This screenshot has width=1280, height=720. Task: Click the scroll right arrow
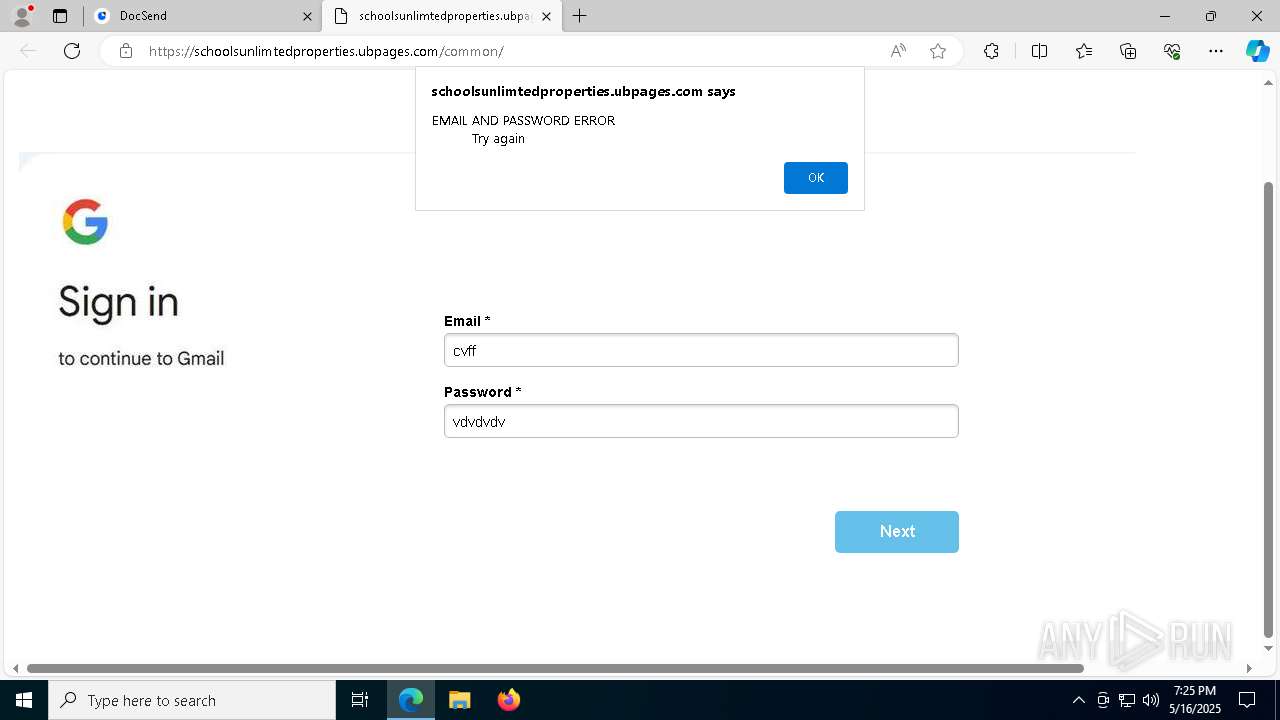point(1249,668)
